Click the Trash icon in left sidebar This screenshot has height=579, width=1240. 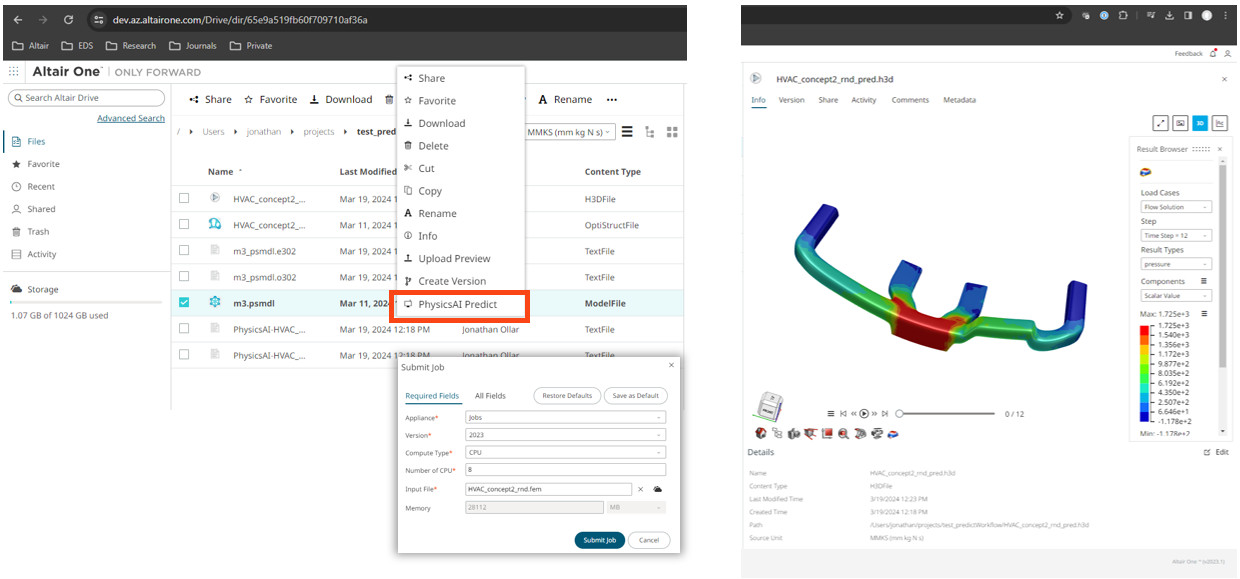tap(17, 232)
